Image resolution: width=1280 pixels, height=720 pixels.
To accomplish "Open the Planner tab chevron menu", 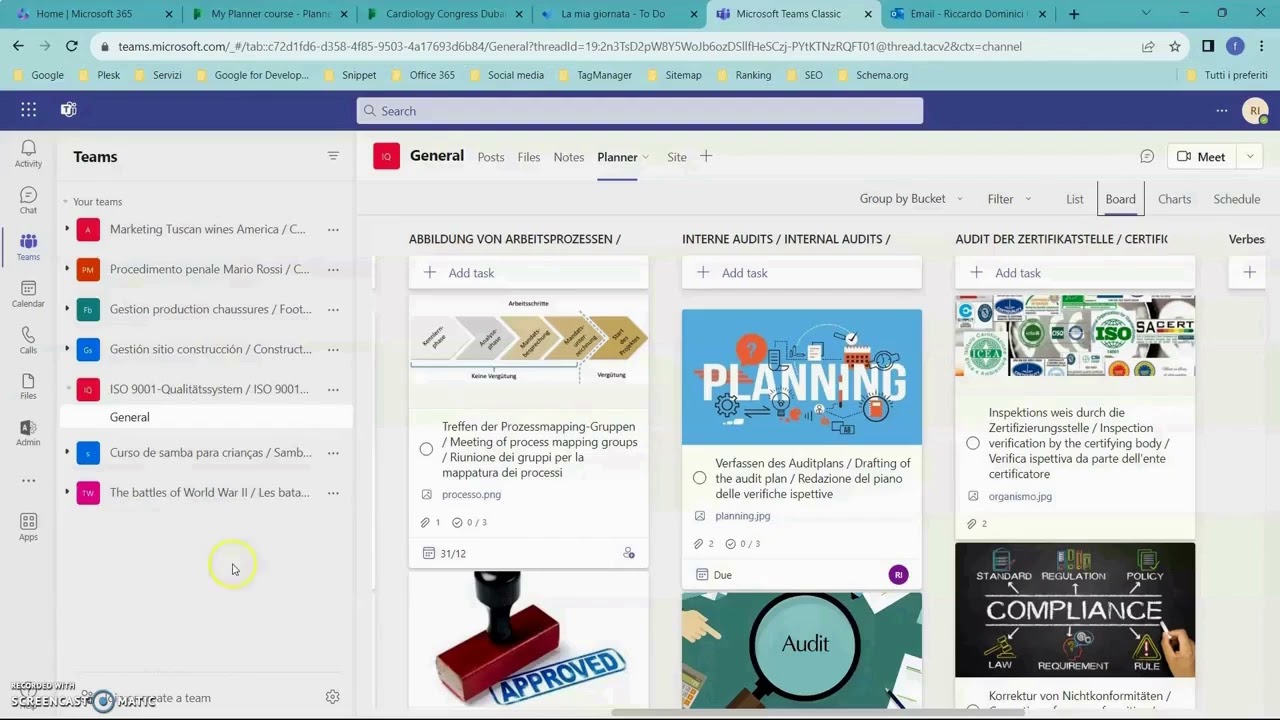I will tap(646, 157).
